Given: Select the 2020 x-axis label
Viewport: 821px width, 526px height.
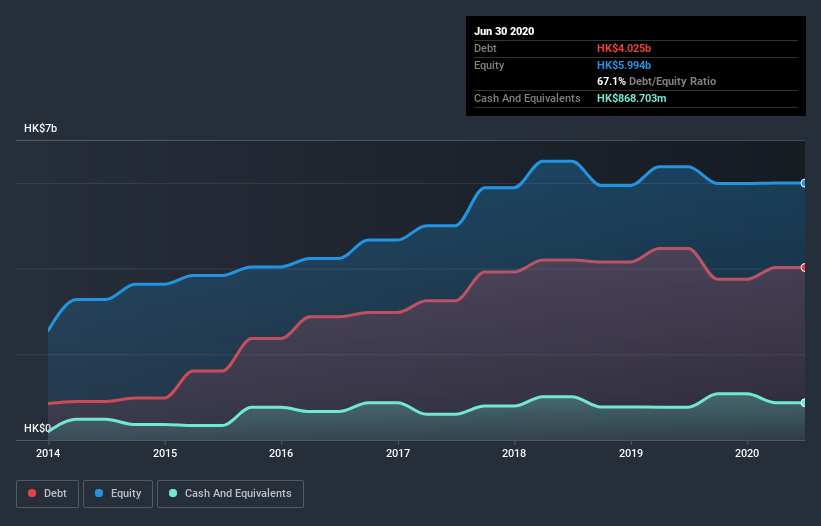Looking at the screenshot, I should coord(747,453).
